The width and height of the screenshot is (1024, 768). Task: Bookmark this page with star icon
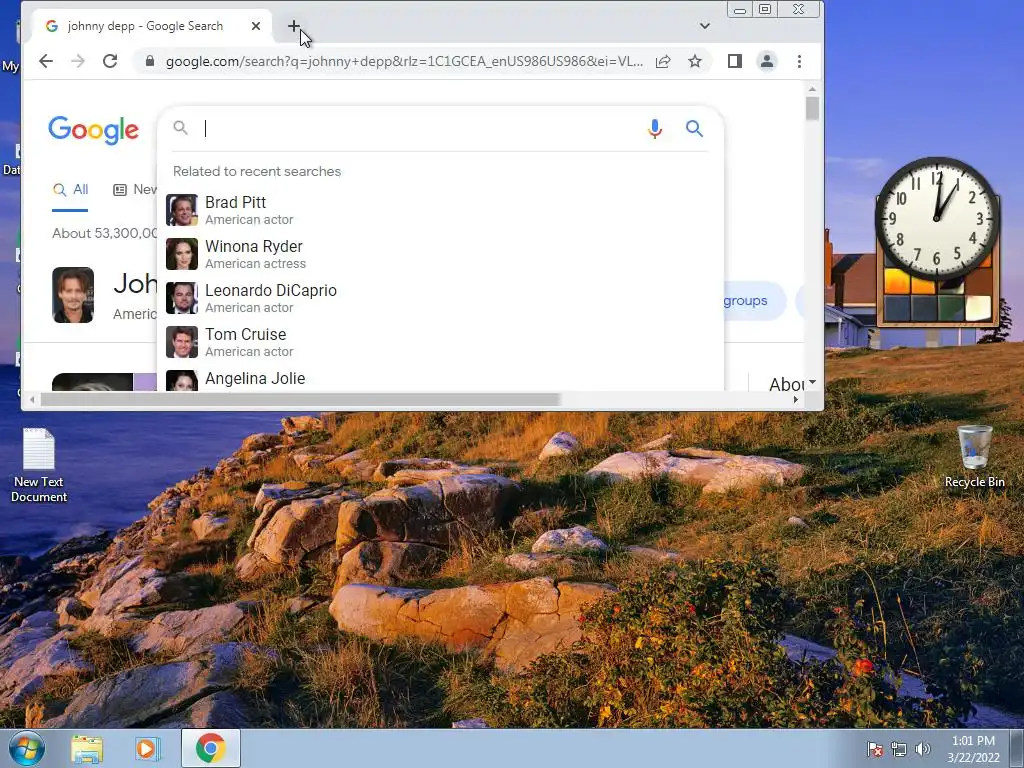tap(695, 61)
